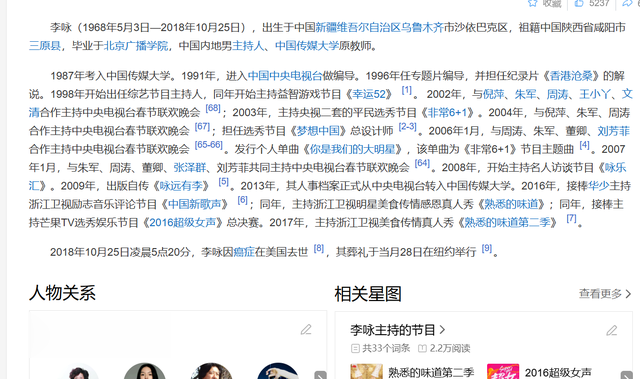Click the thumbs-up like icon
Screen dimensions: 640x379
click(579, 3)
